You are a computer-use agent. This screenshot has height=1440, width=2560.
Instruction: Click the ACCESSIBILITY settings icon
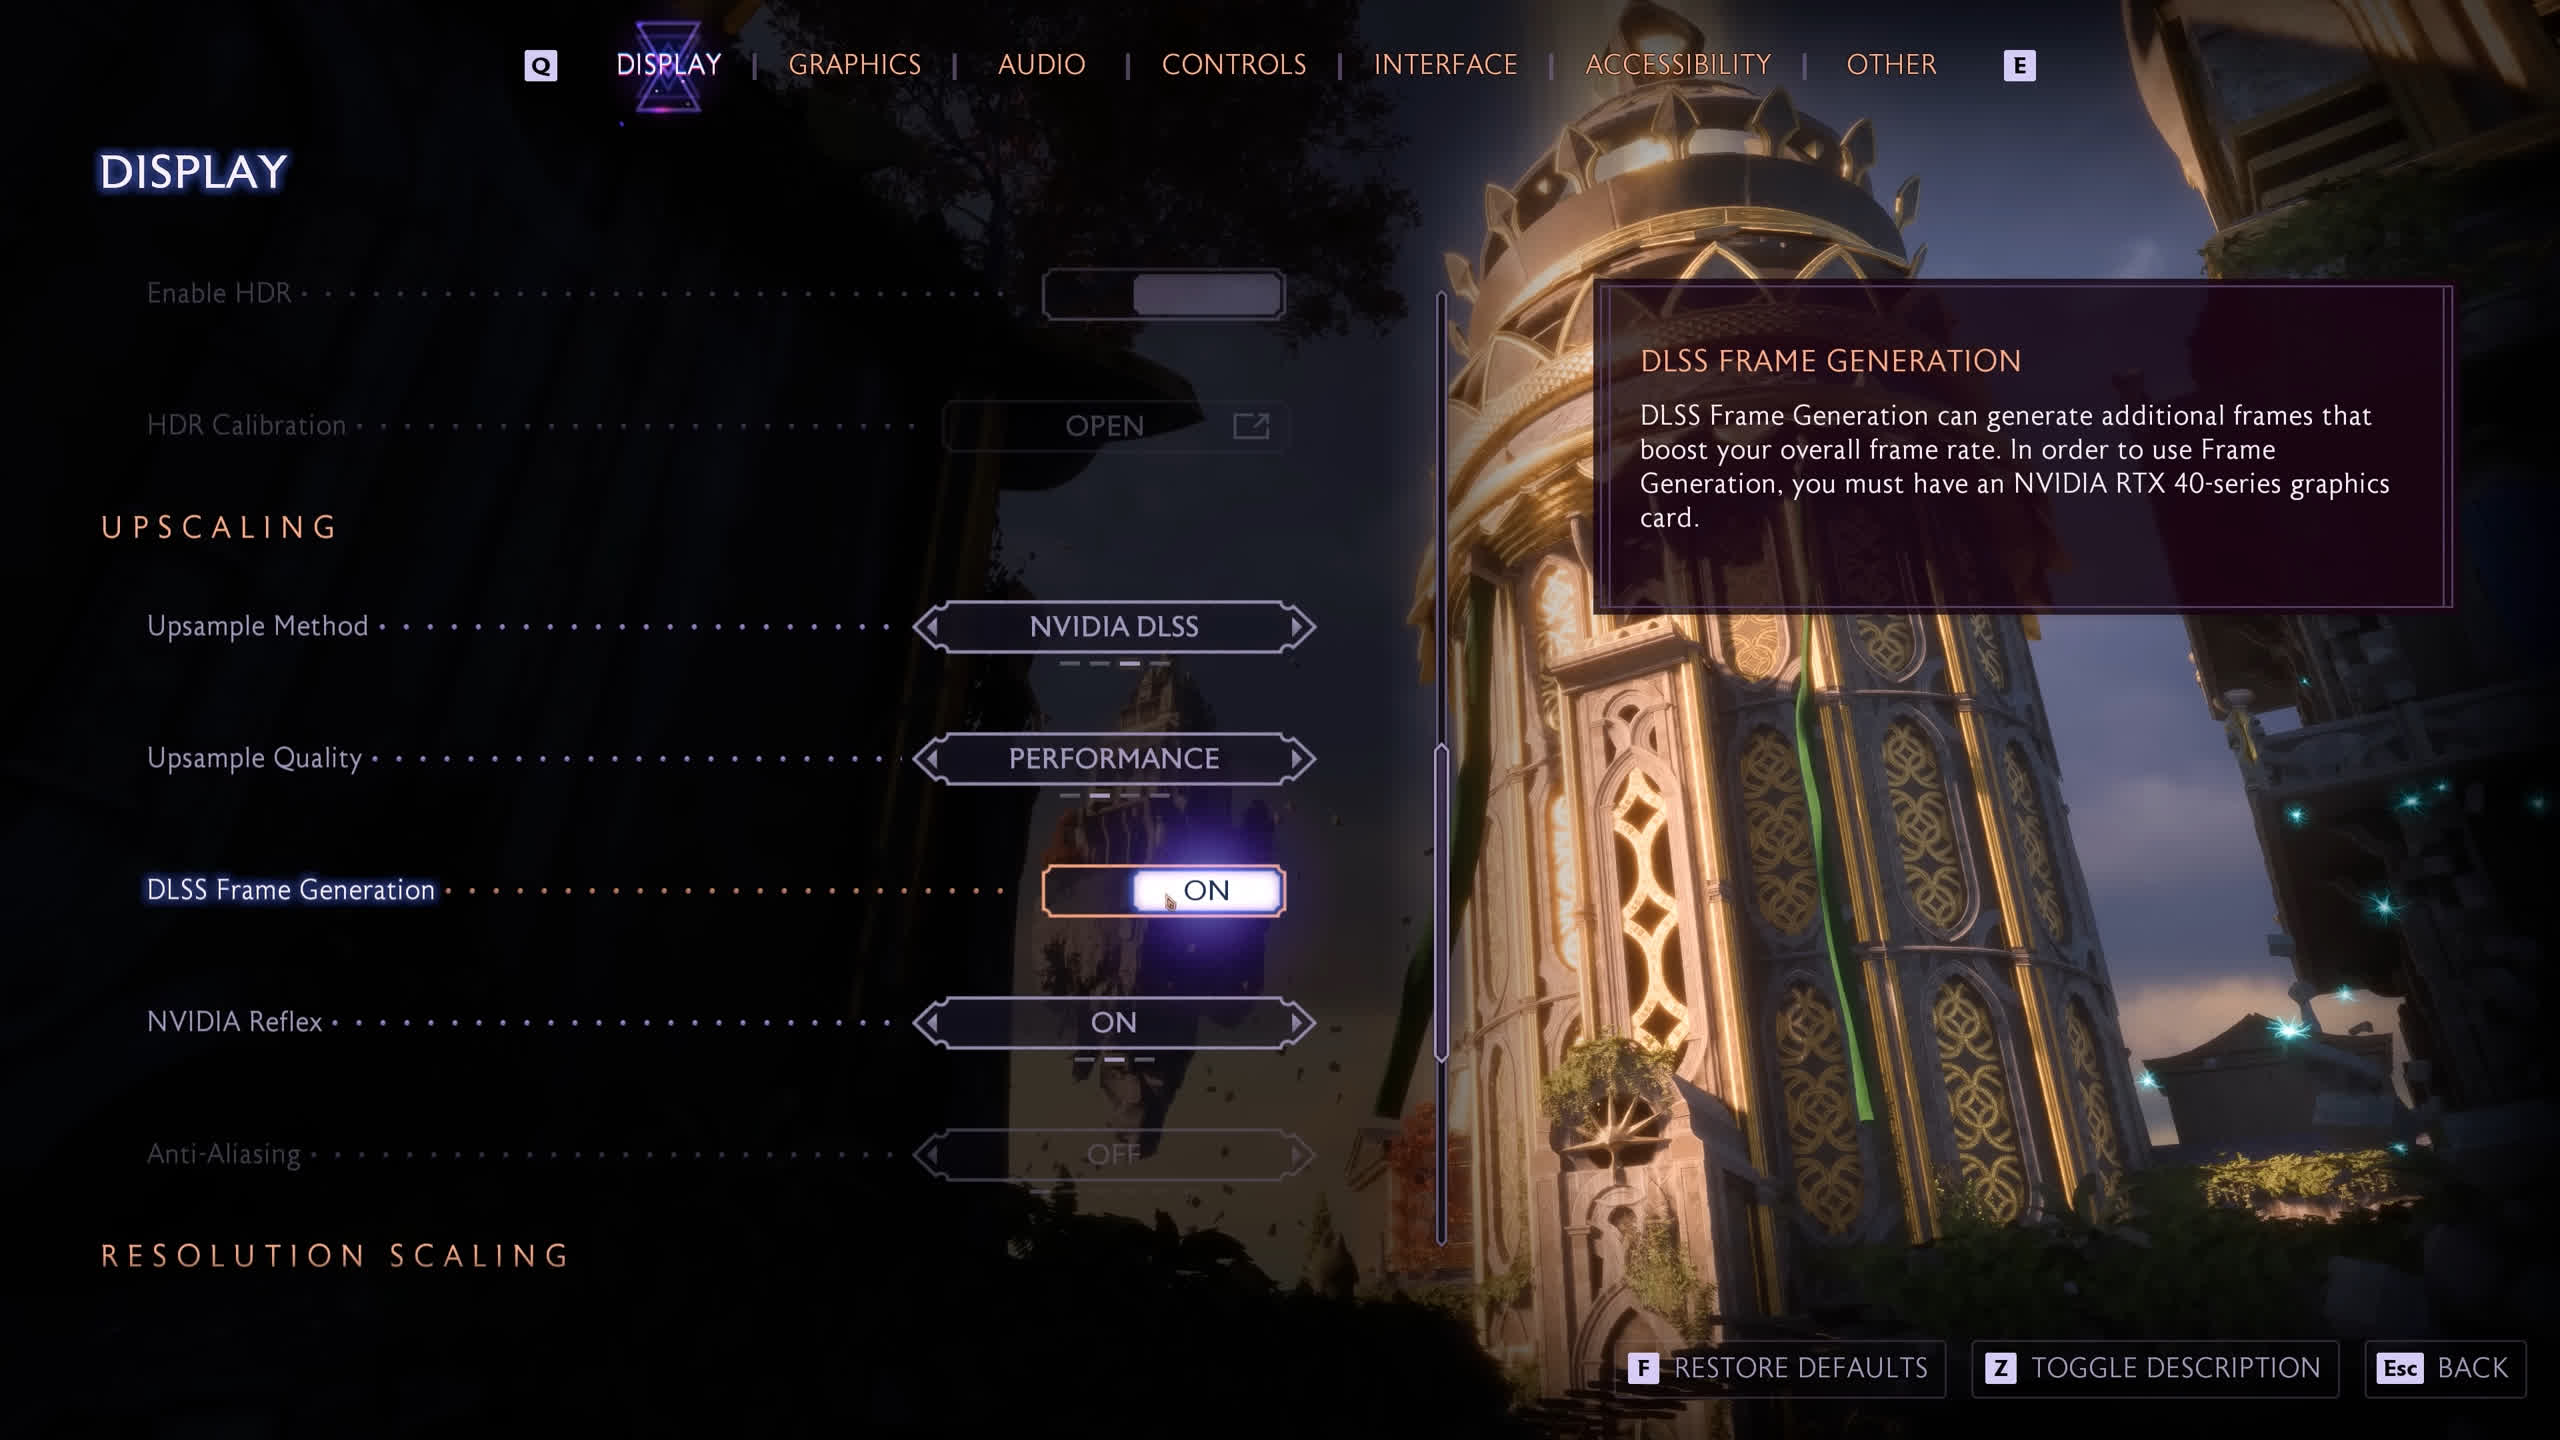(1679, 65)
